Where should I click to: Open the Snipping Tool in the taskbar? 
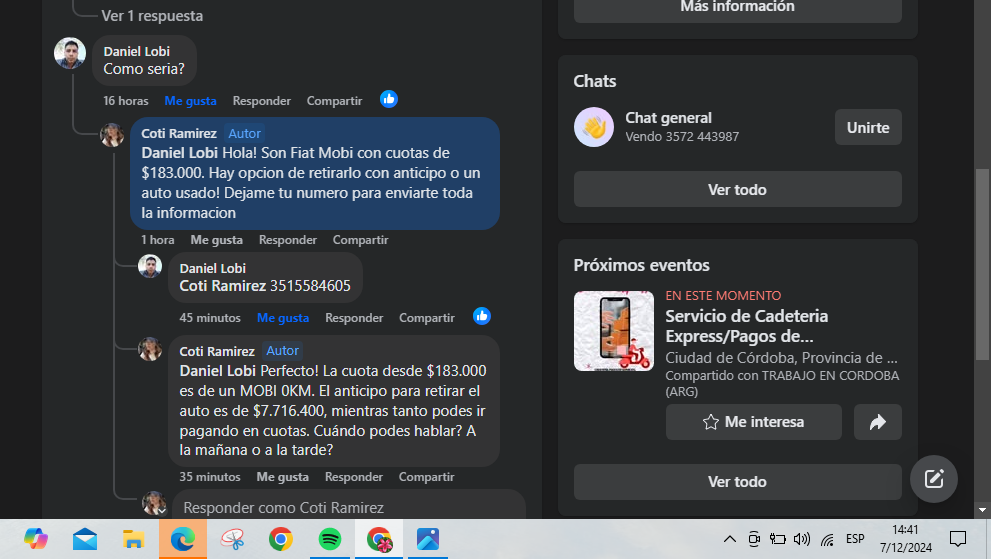click(232, 539)
